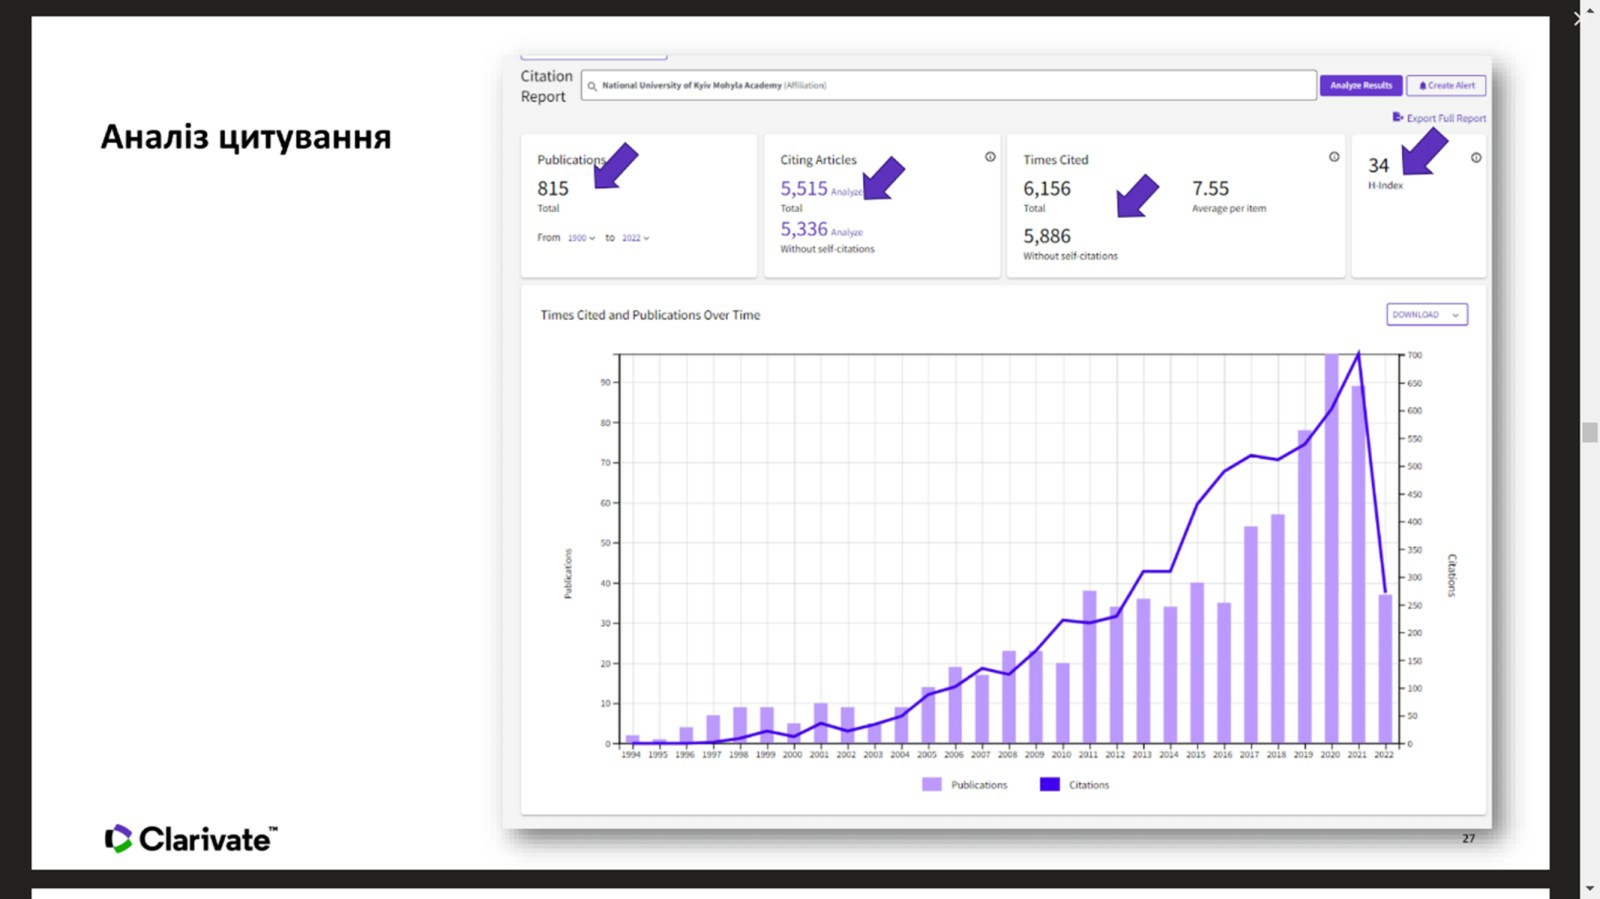
Task: Click the bell icon on Create Alert
Action: pos(1422,86)
